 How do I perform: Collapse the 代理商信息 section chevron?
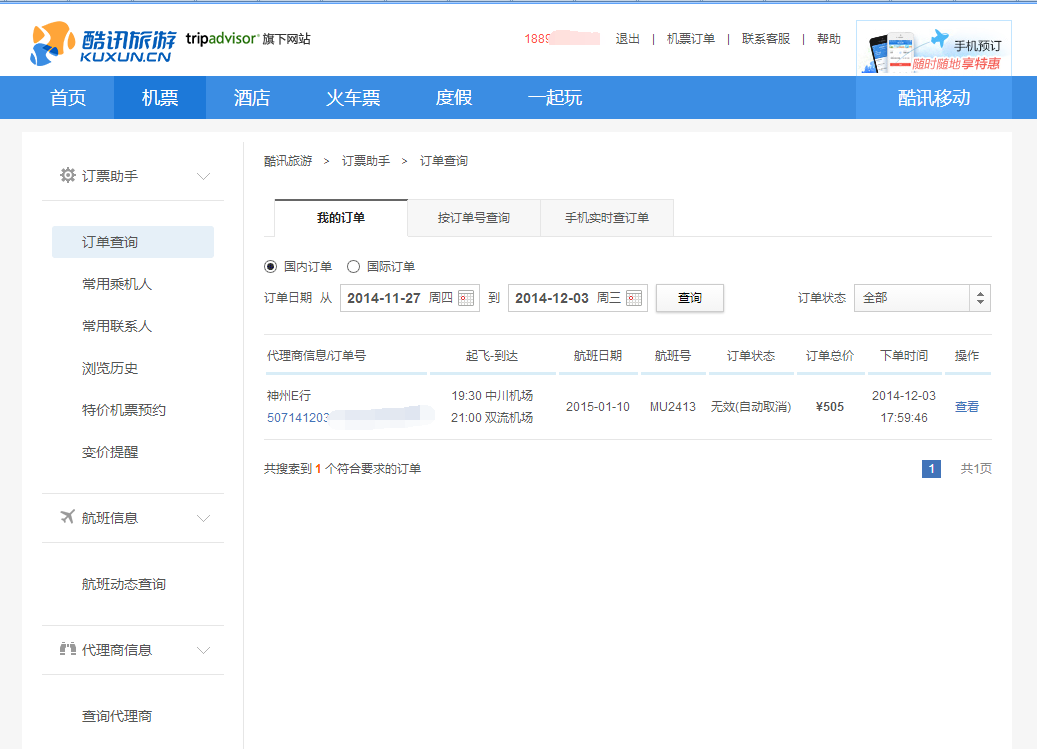[x=203, y=650]
